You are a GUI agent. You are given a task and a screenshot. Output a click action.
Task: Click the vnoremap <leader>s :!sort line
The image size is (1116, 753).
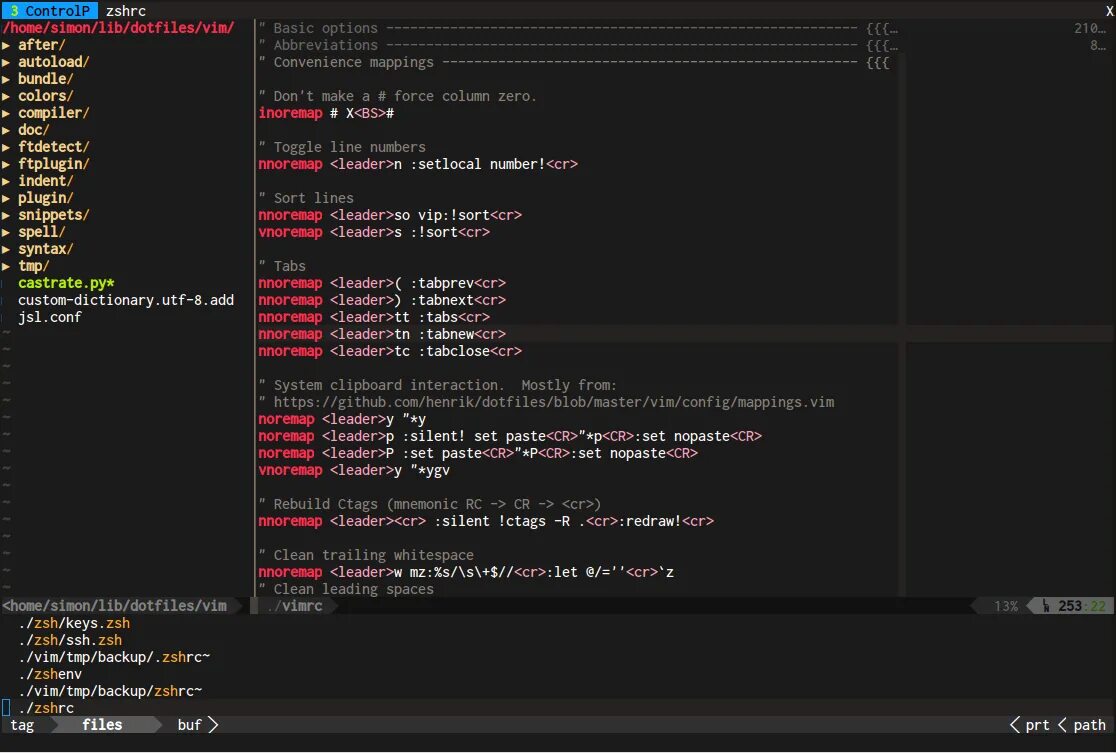click(x=374, y=232)
